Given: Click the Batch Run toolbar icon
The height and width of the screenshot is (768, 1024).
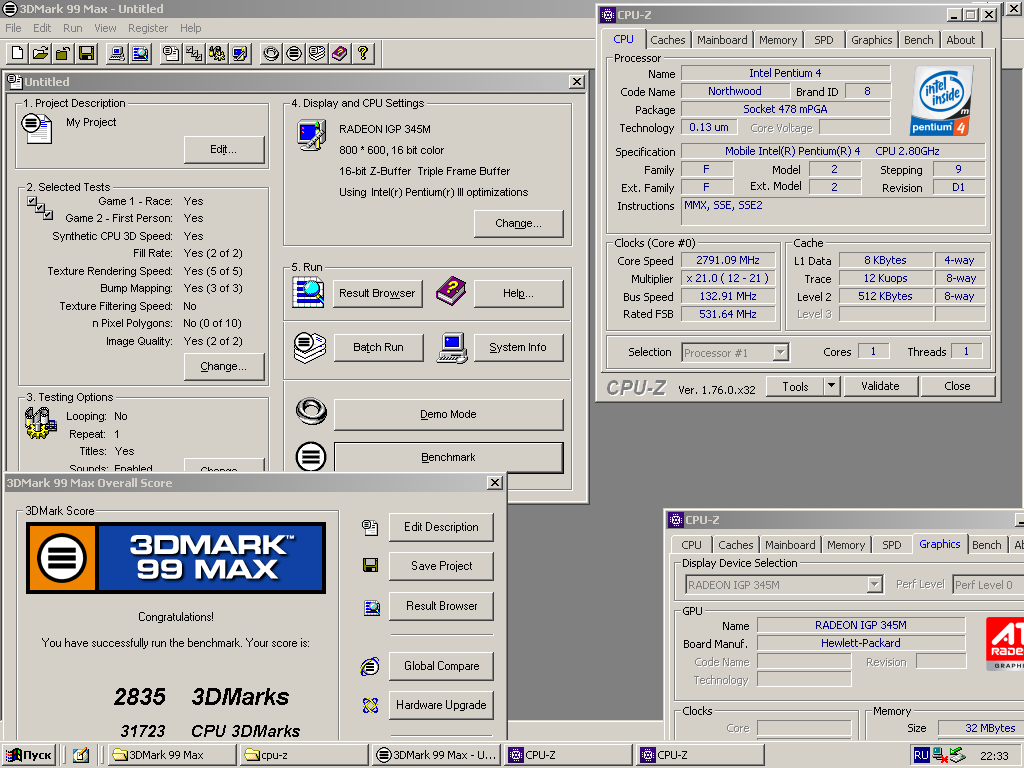Looking at the screenshot, I should (x=317, y=53).
